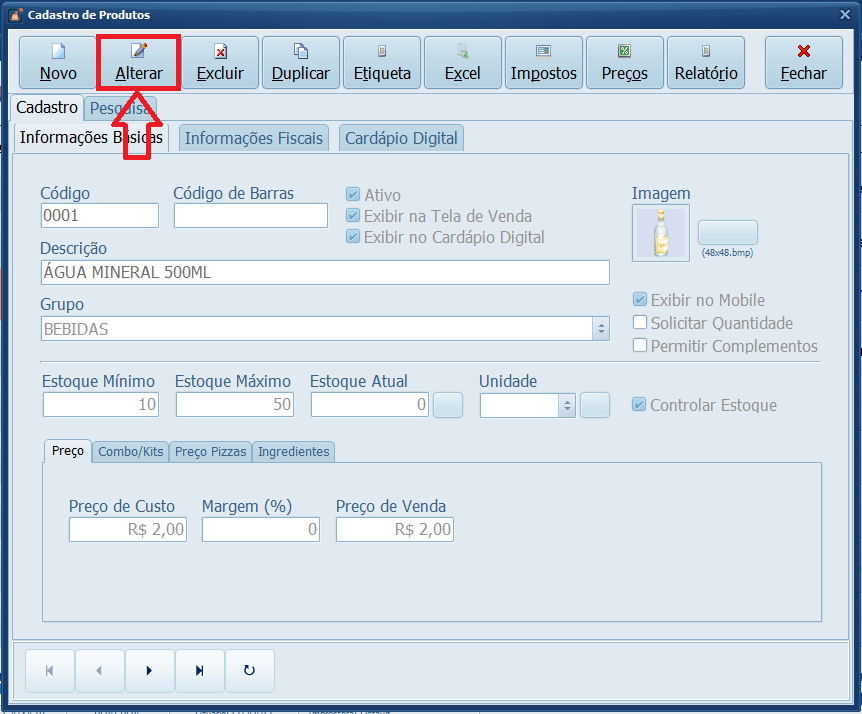Open the Etiqueta label tool
The image size is (862, 714).
pyautogui.click(x=382, y=63)
